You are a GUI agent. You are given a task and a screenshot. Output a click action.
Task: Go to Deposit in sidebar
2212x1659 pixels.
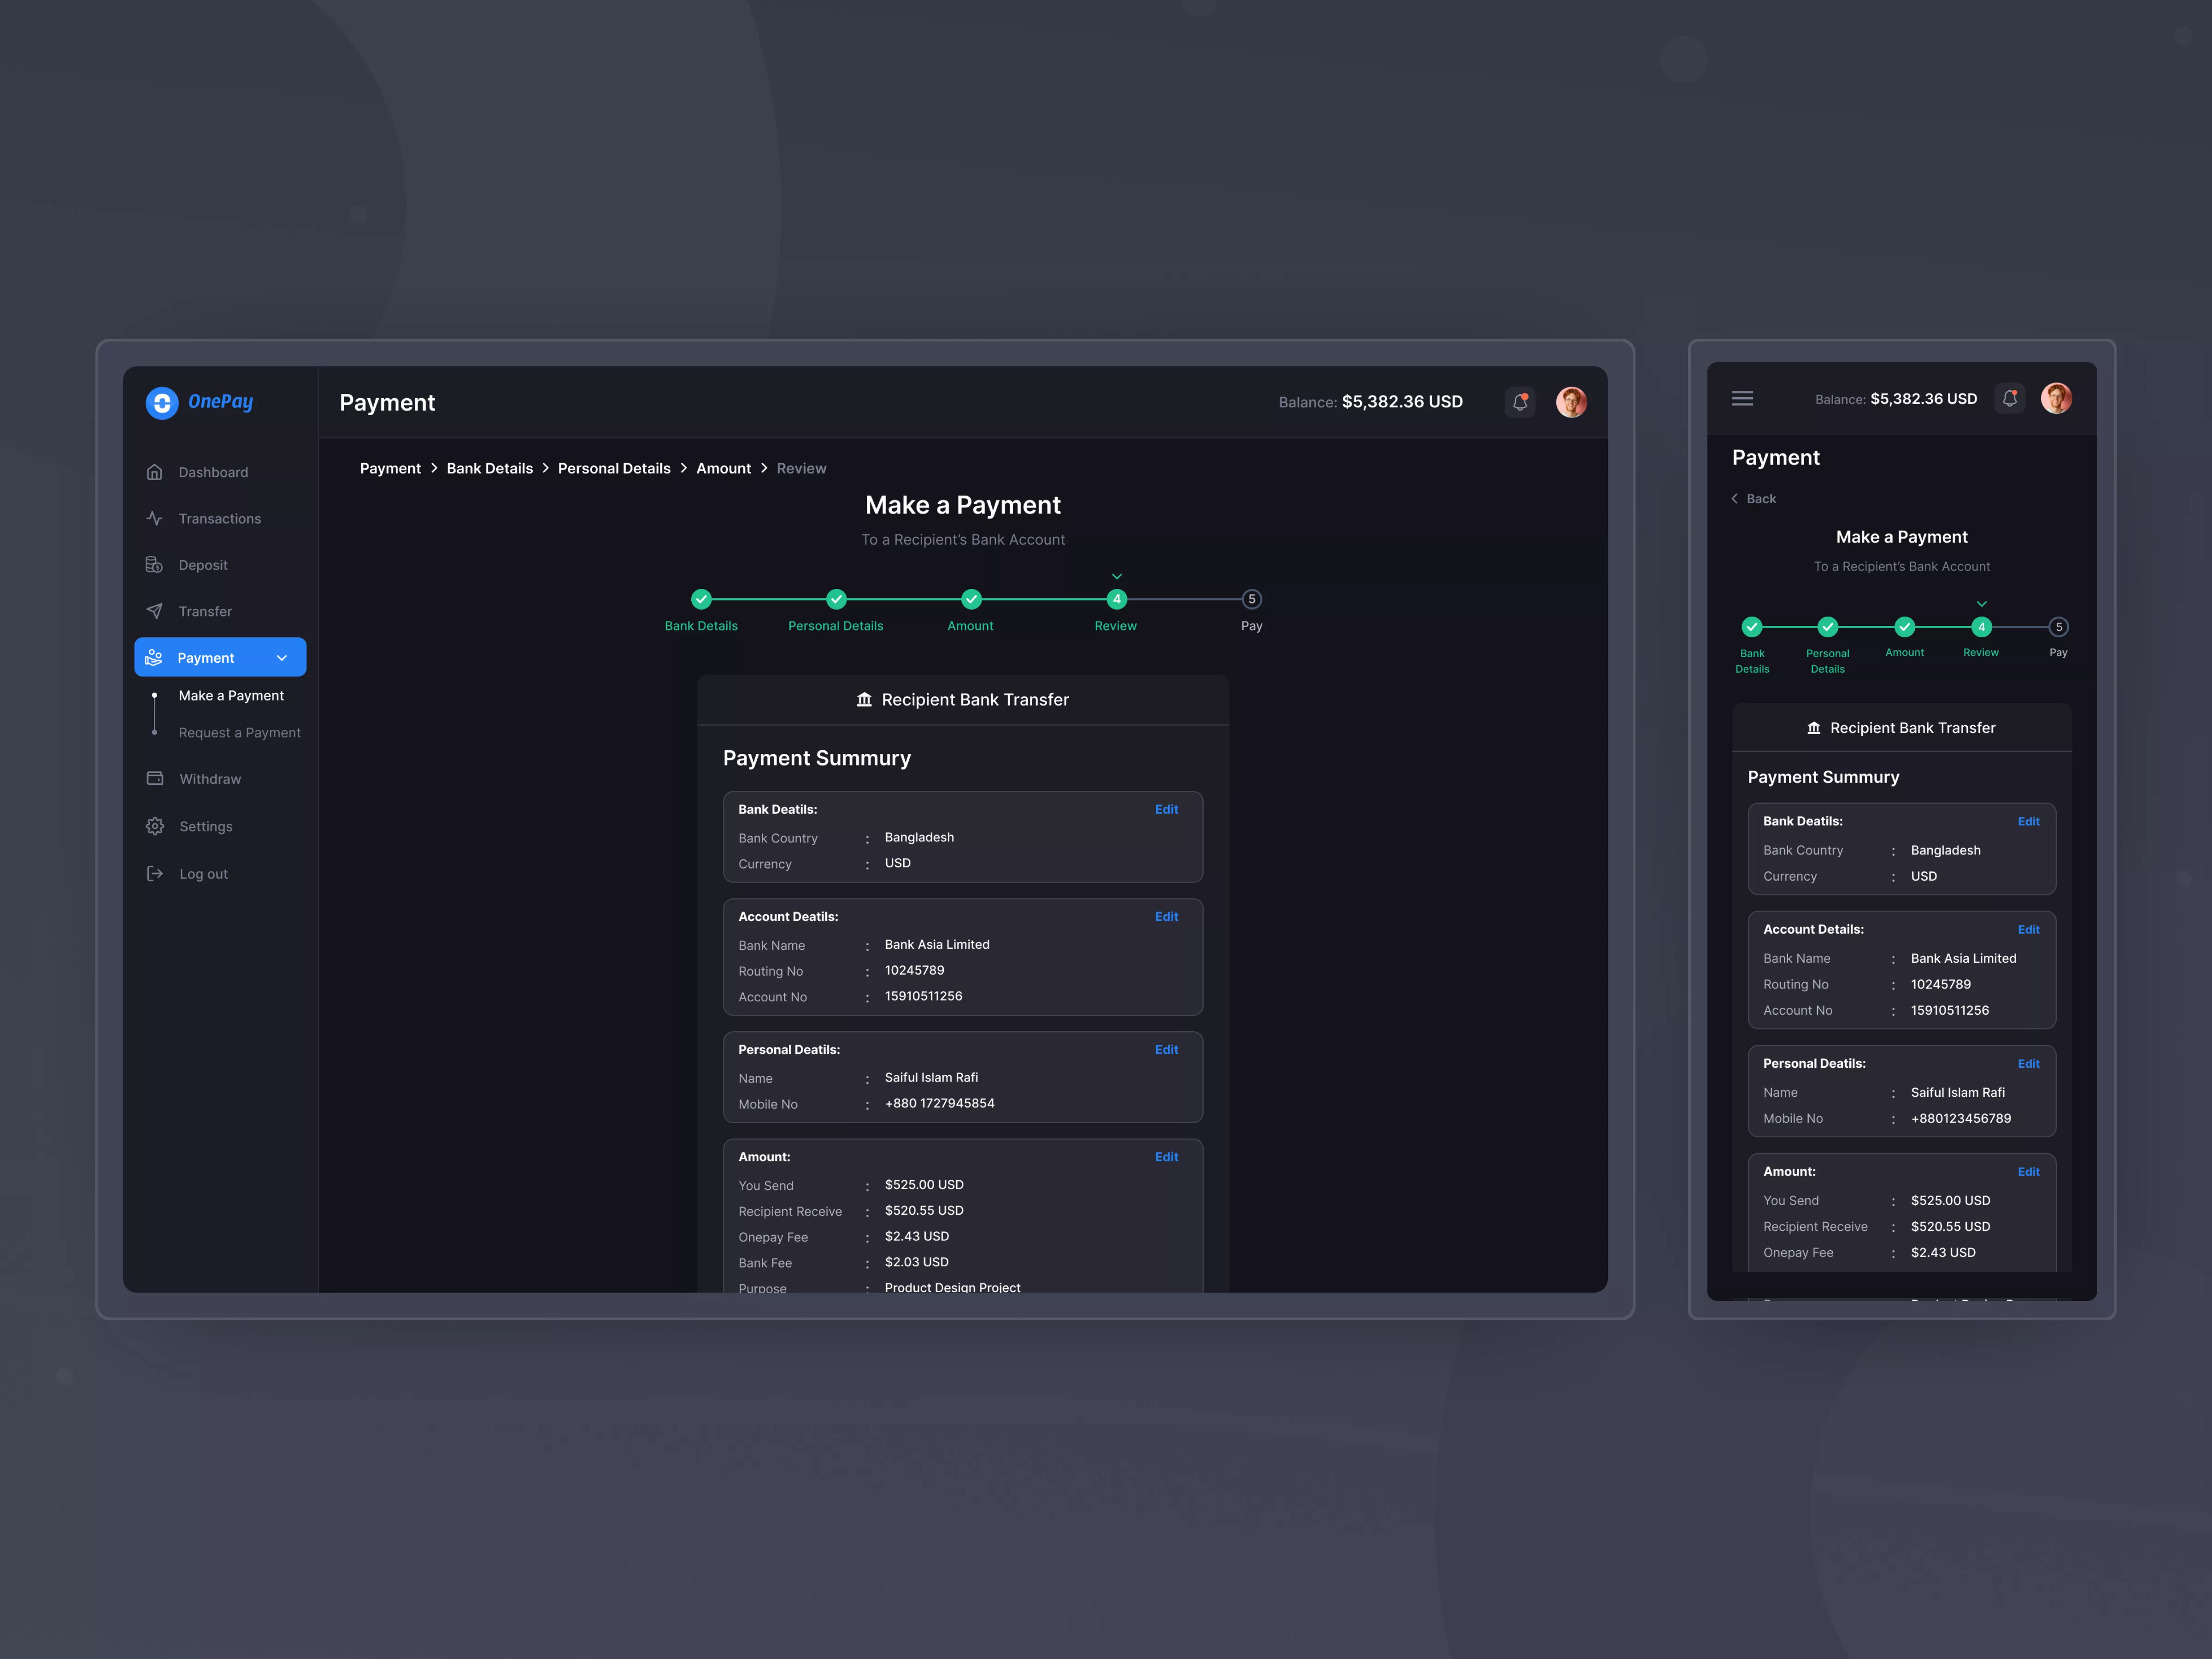click(203, 565)
